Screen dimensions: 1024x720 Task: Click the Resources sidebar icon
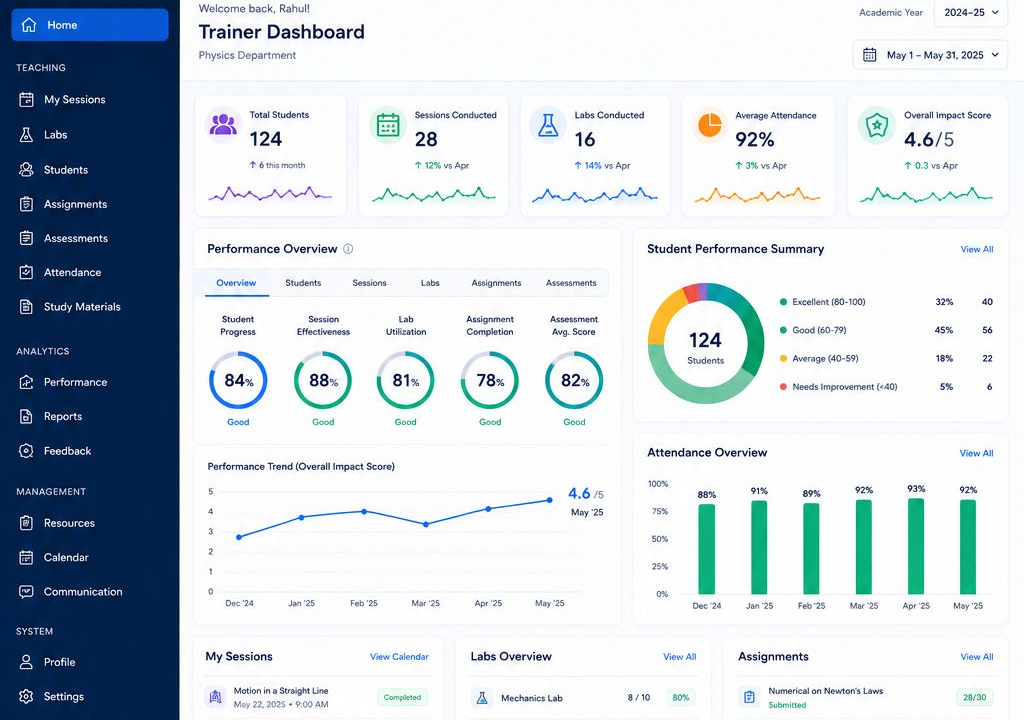coord(26,523)
